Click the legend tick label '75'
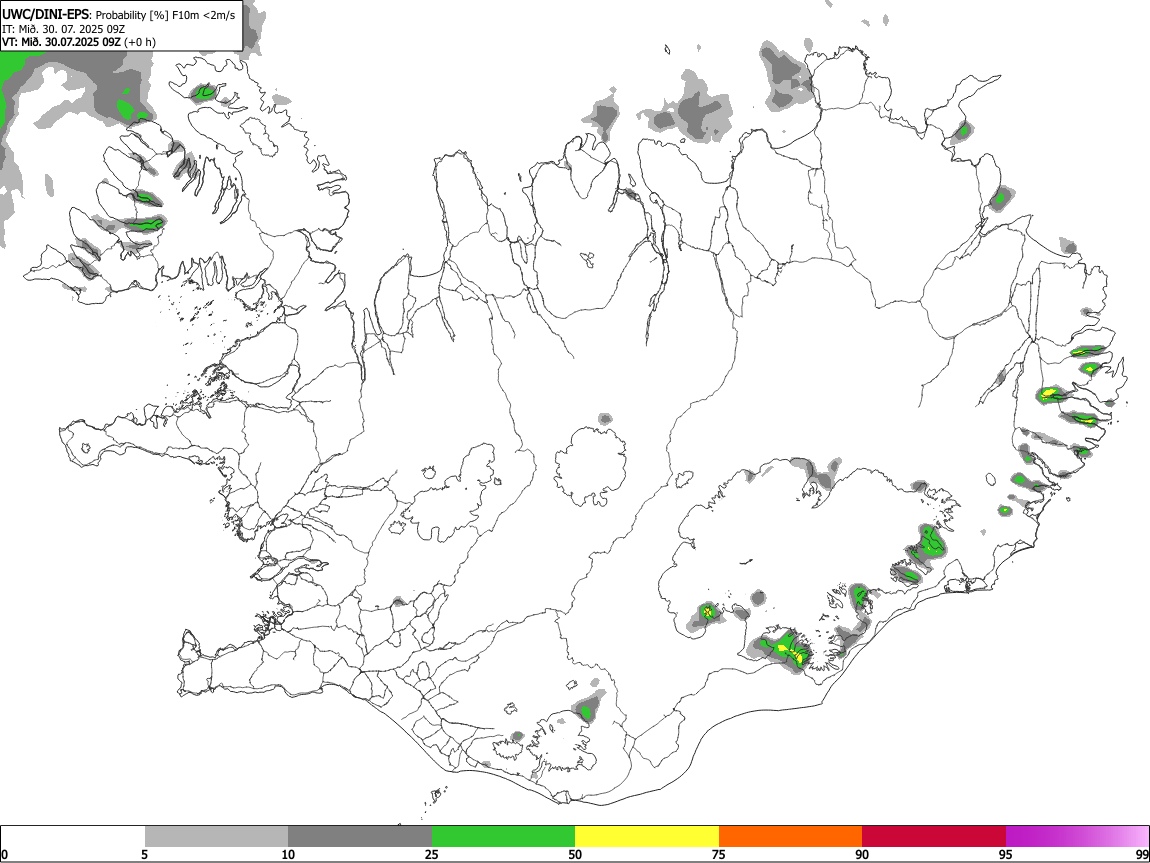 pyautogui.click(x=719, y=854)
